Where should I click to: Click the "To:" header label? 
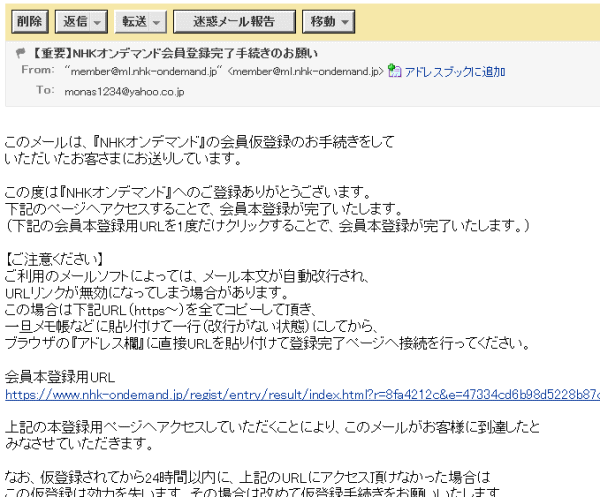point(44,90)
